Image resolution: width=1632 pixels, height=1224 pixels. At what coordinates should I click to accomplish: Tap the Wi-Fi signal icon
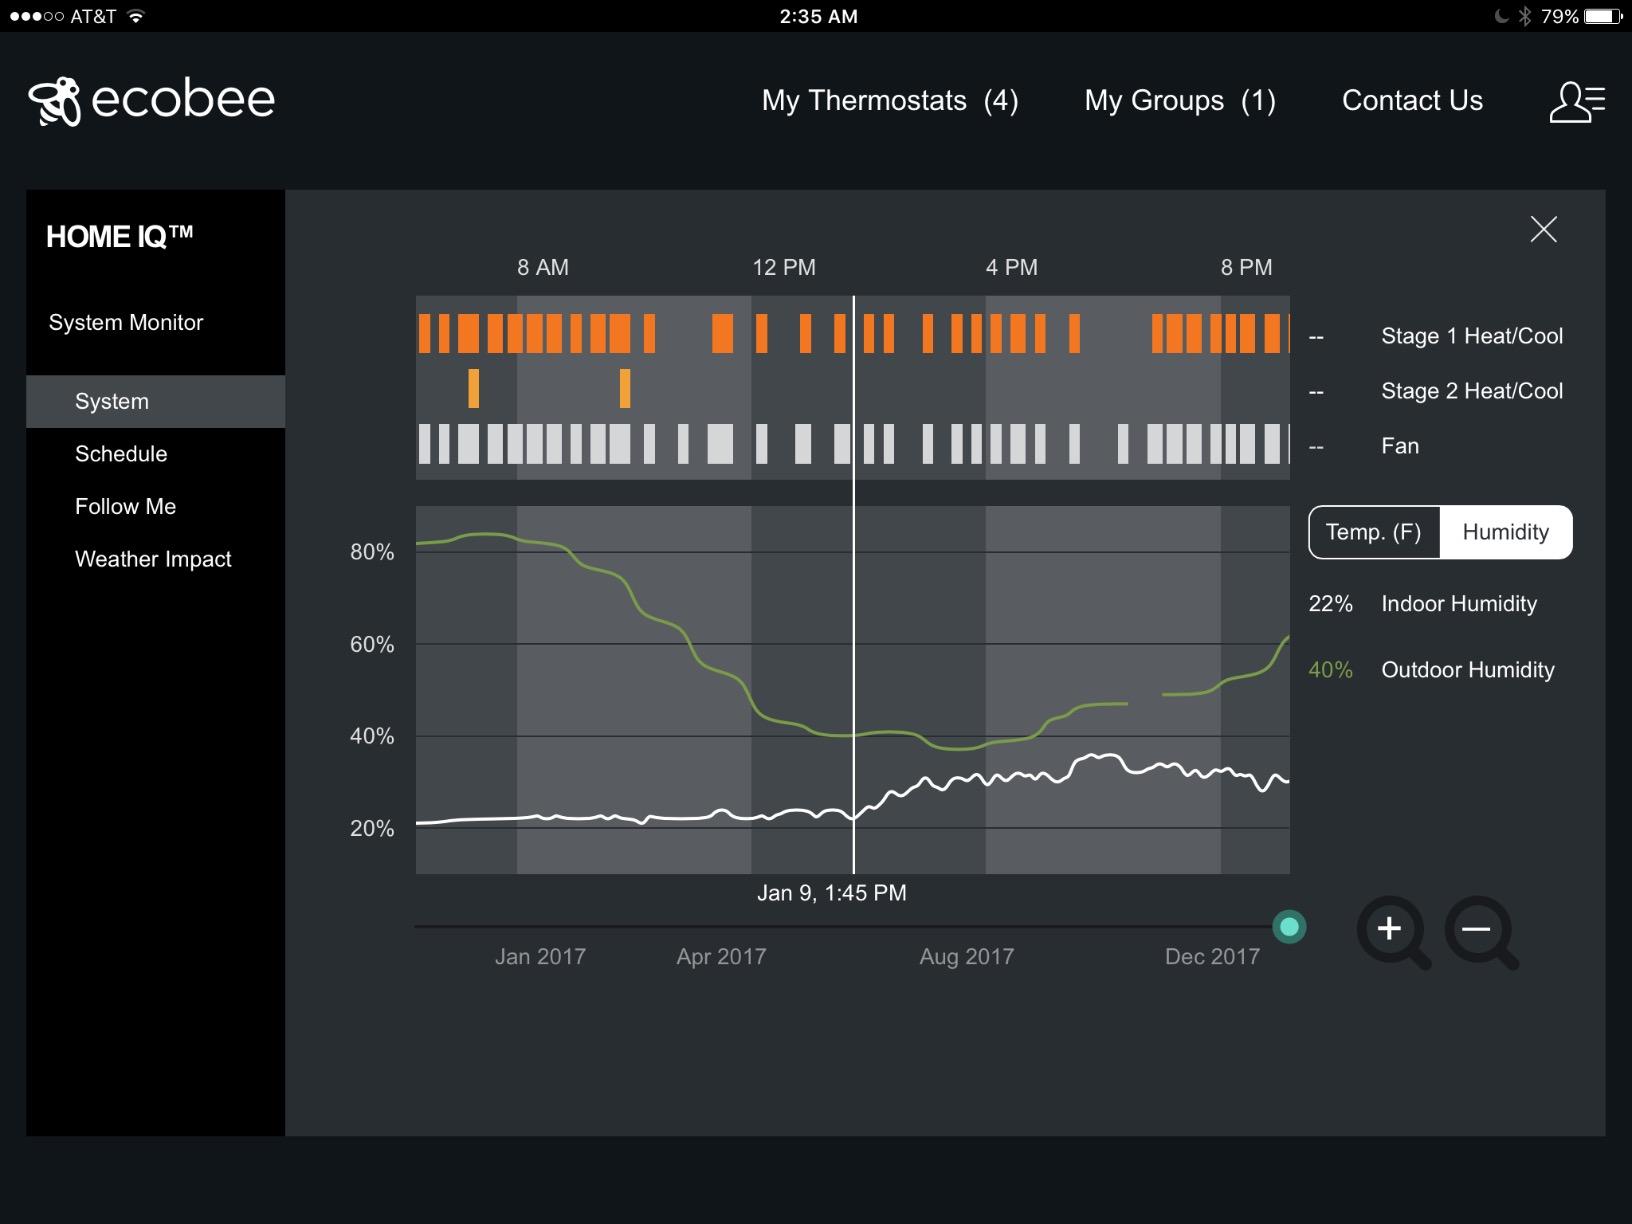(136, 16)
